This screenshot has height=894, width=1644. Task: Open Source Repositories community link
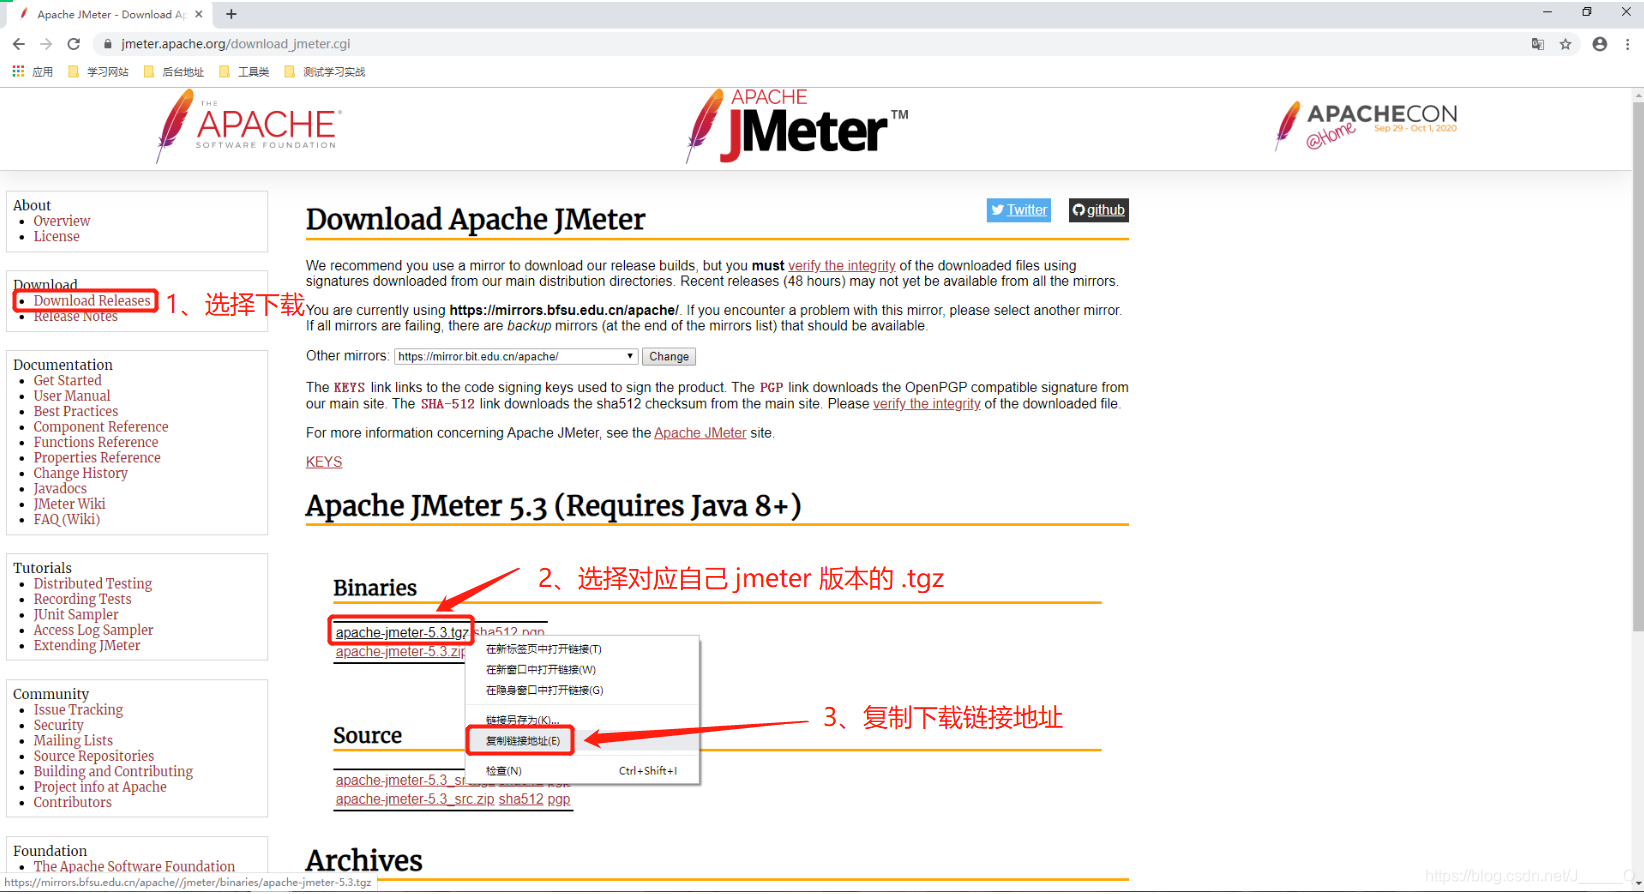click(94, 757)
